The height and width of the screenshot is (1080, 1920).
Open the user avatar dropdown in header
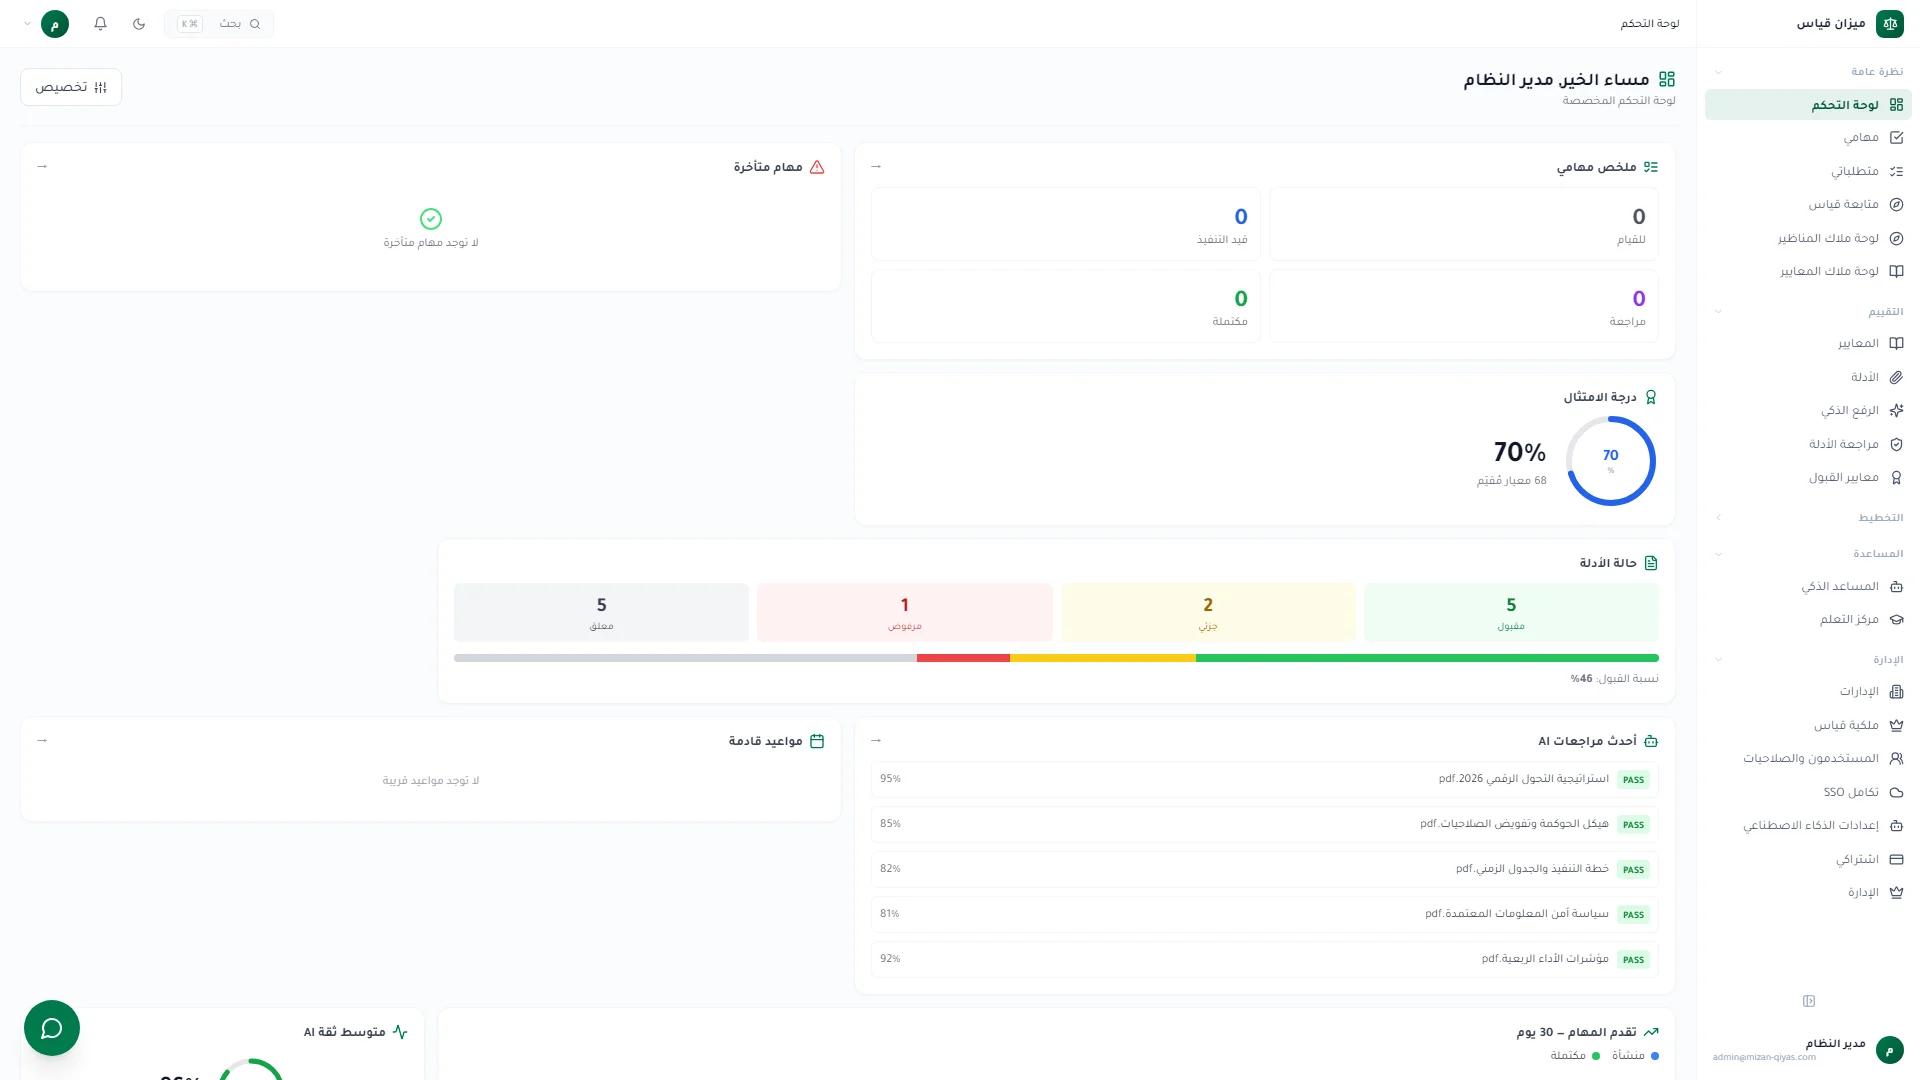[x=45, y=23]
